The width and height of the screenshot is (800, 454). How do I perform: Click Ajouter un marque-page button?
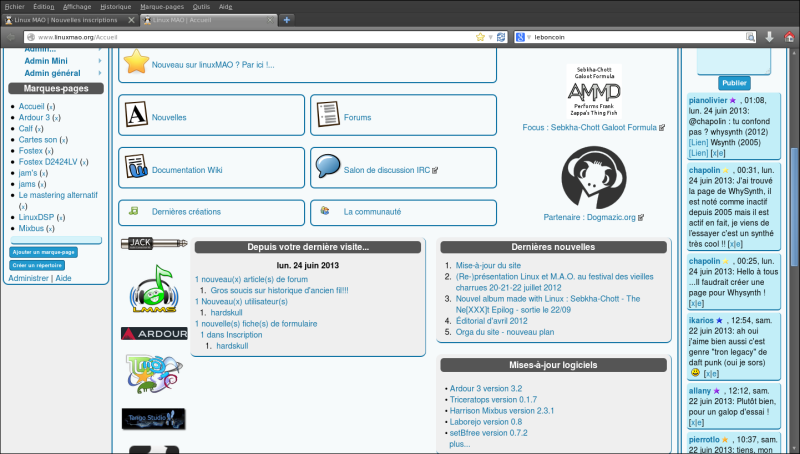(x=43, y=252)
